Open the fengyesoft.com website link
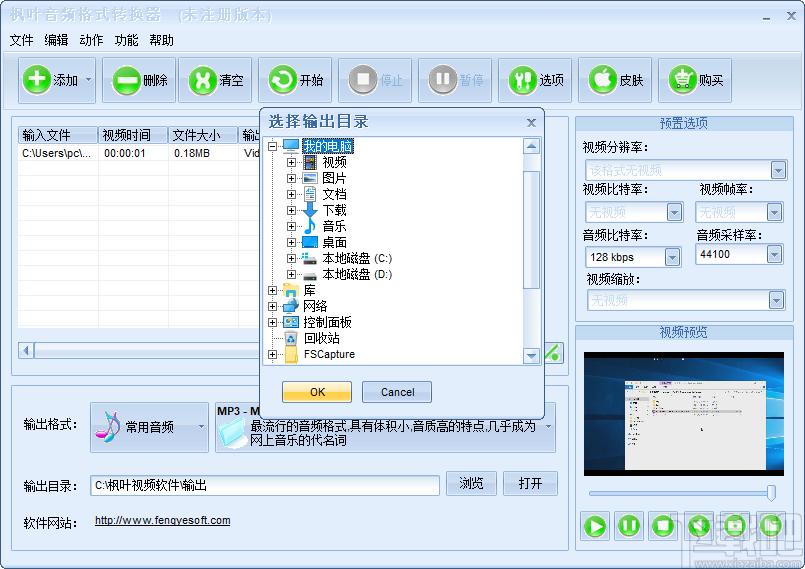The image size is (805, 569). tap(162, 520)
